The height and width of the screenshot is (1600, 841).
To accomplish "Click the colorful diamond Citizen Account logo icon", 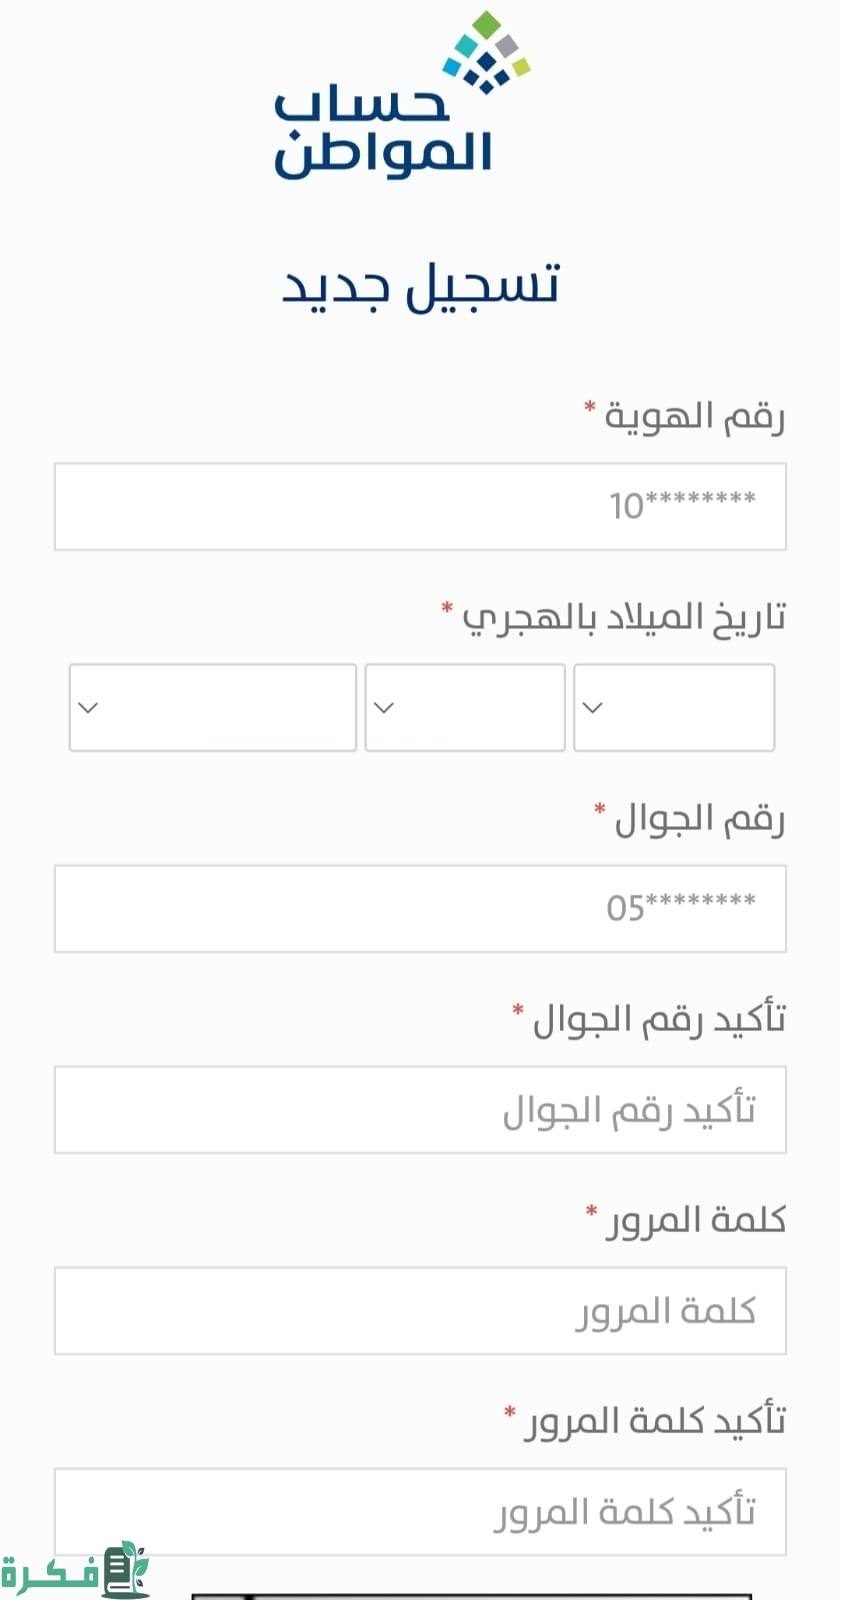I will click(487, 52).
